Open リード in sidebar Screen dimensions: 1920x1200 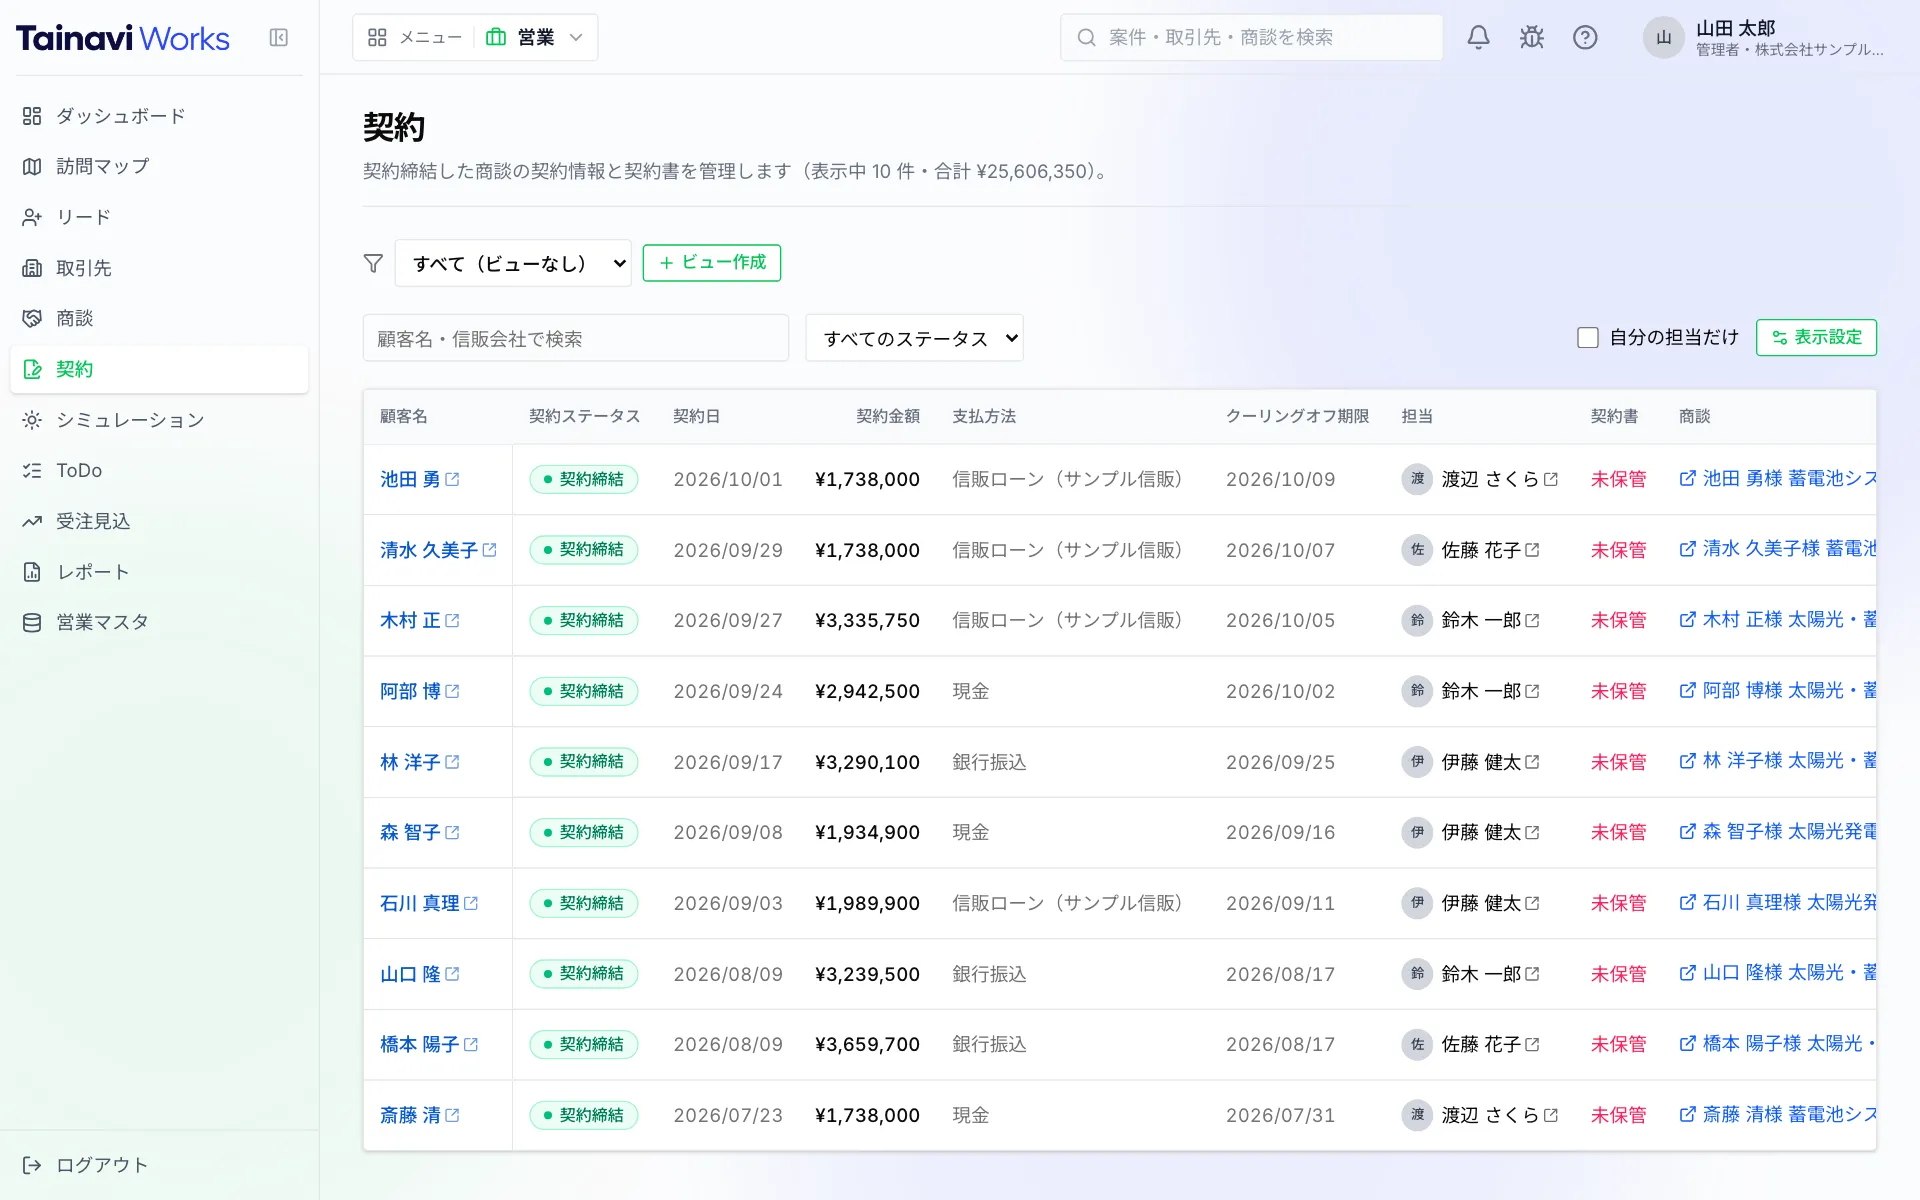[x=159, y=217]
